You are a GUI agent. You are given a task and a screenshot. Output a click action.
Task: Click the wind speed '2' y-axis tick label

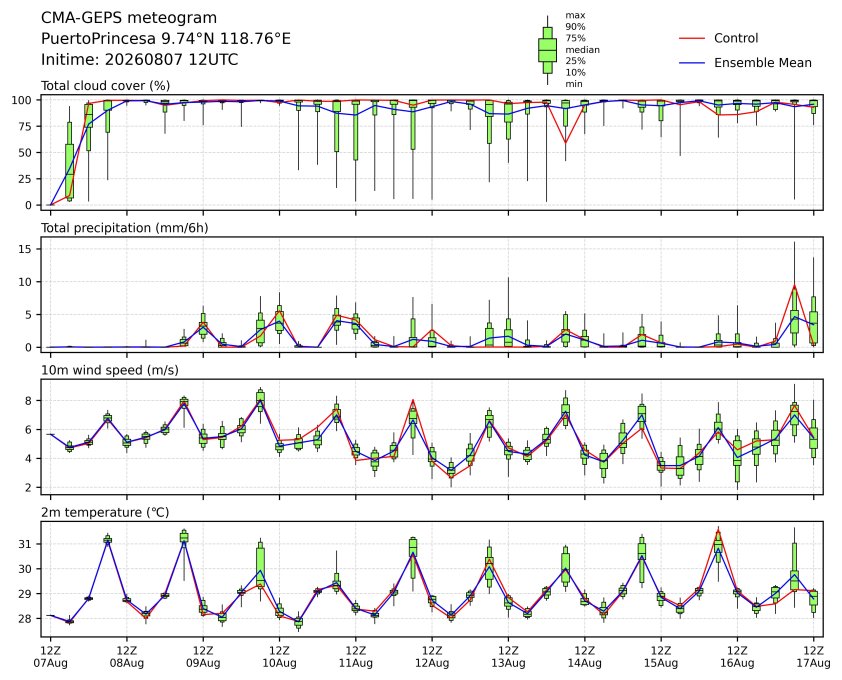[x=30, y=488]
